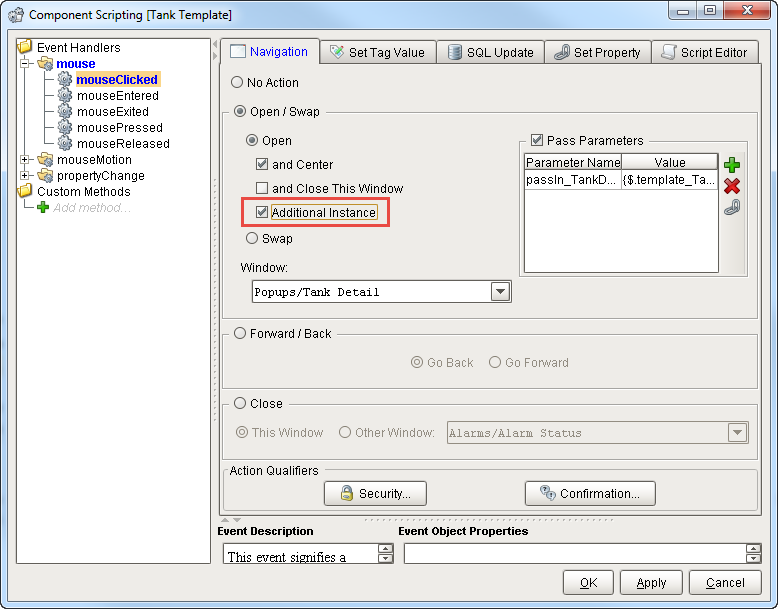Click the tag icon on Set Tag Value tab
Screen dimensions: 778x609
(337, 52)
